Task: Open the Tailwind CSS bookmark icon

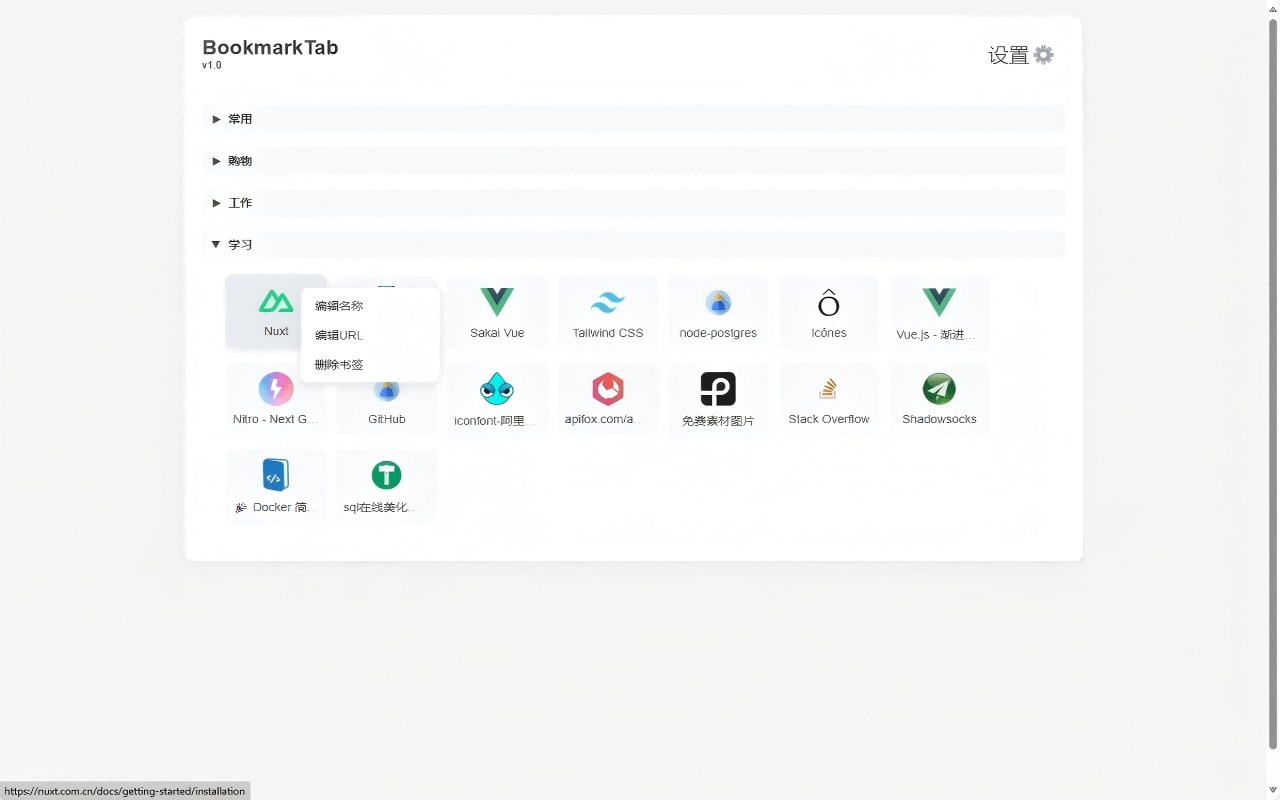Action: pyautogui.click(x=608, y=302)
